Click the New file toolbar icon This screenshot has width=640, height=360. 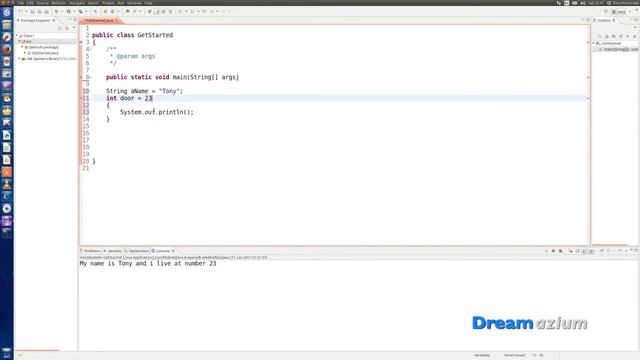tap(20, 11)
